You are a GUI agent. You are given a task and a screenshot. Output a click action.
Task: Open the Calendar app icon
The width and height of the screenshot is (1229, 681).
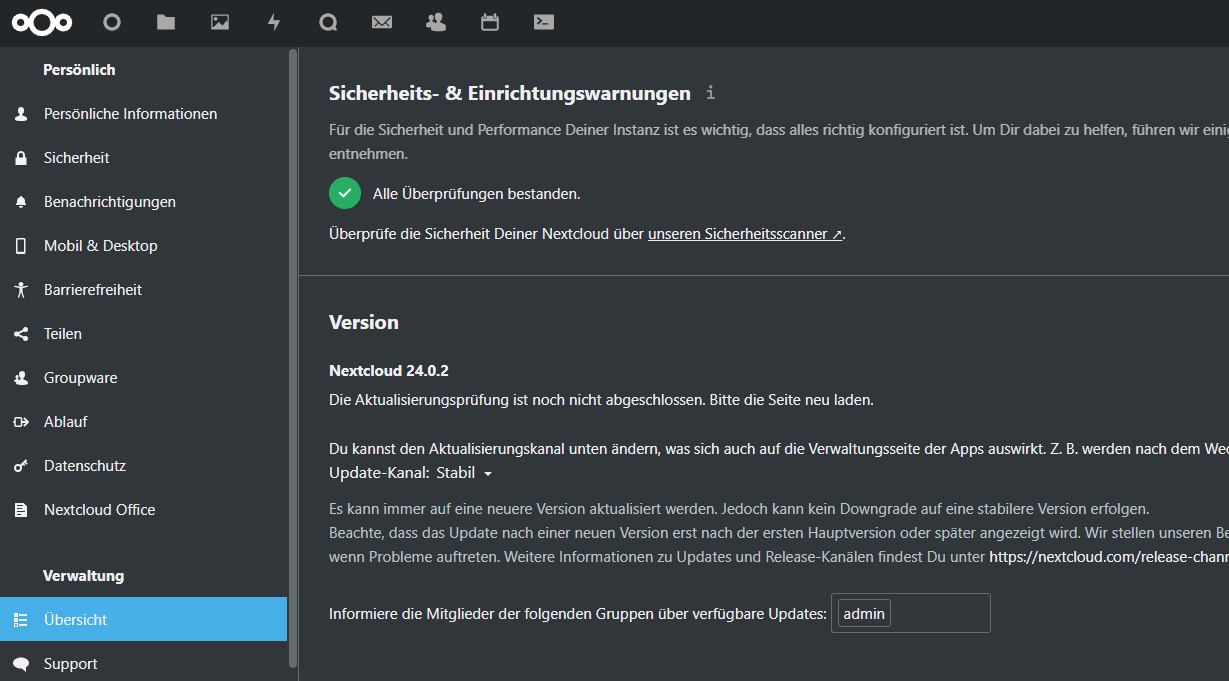(490, 22)
